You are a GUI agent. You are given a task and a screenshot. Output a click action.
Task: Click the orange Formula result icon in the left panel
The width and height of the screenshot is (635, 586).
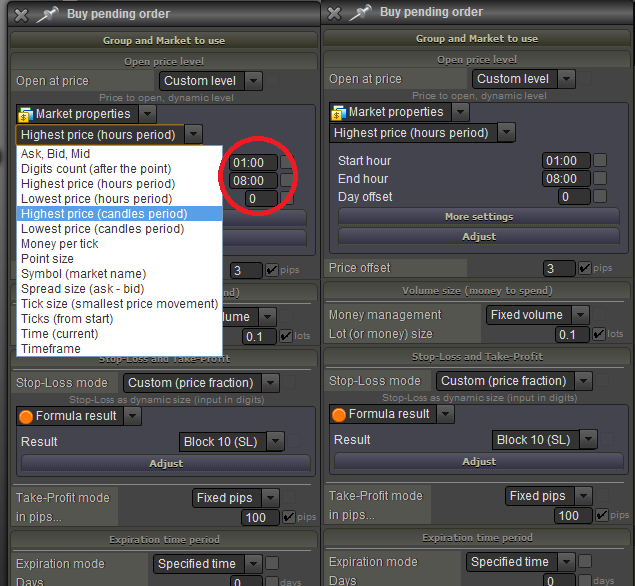click(26, 415)
